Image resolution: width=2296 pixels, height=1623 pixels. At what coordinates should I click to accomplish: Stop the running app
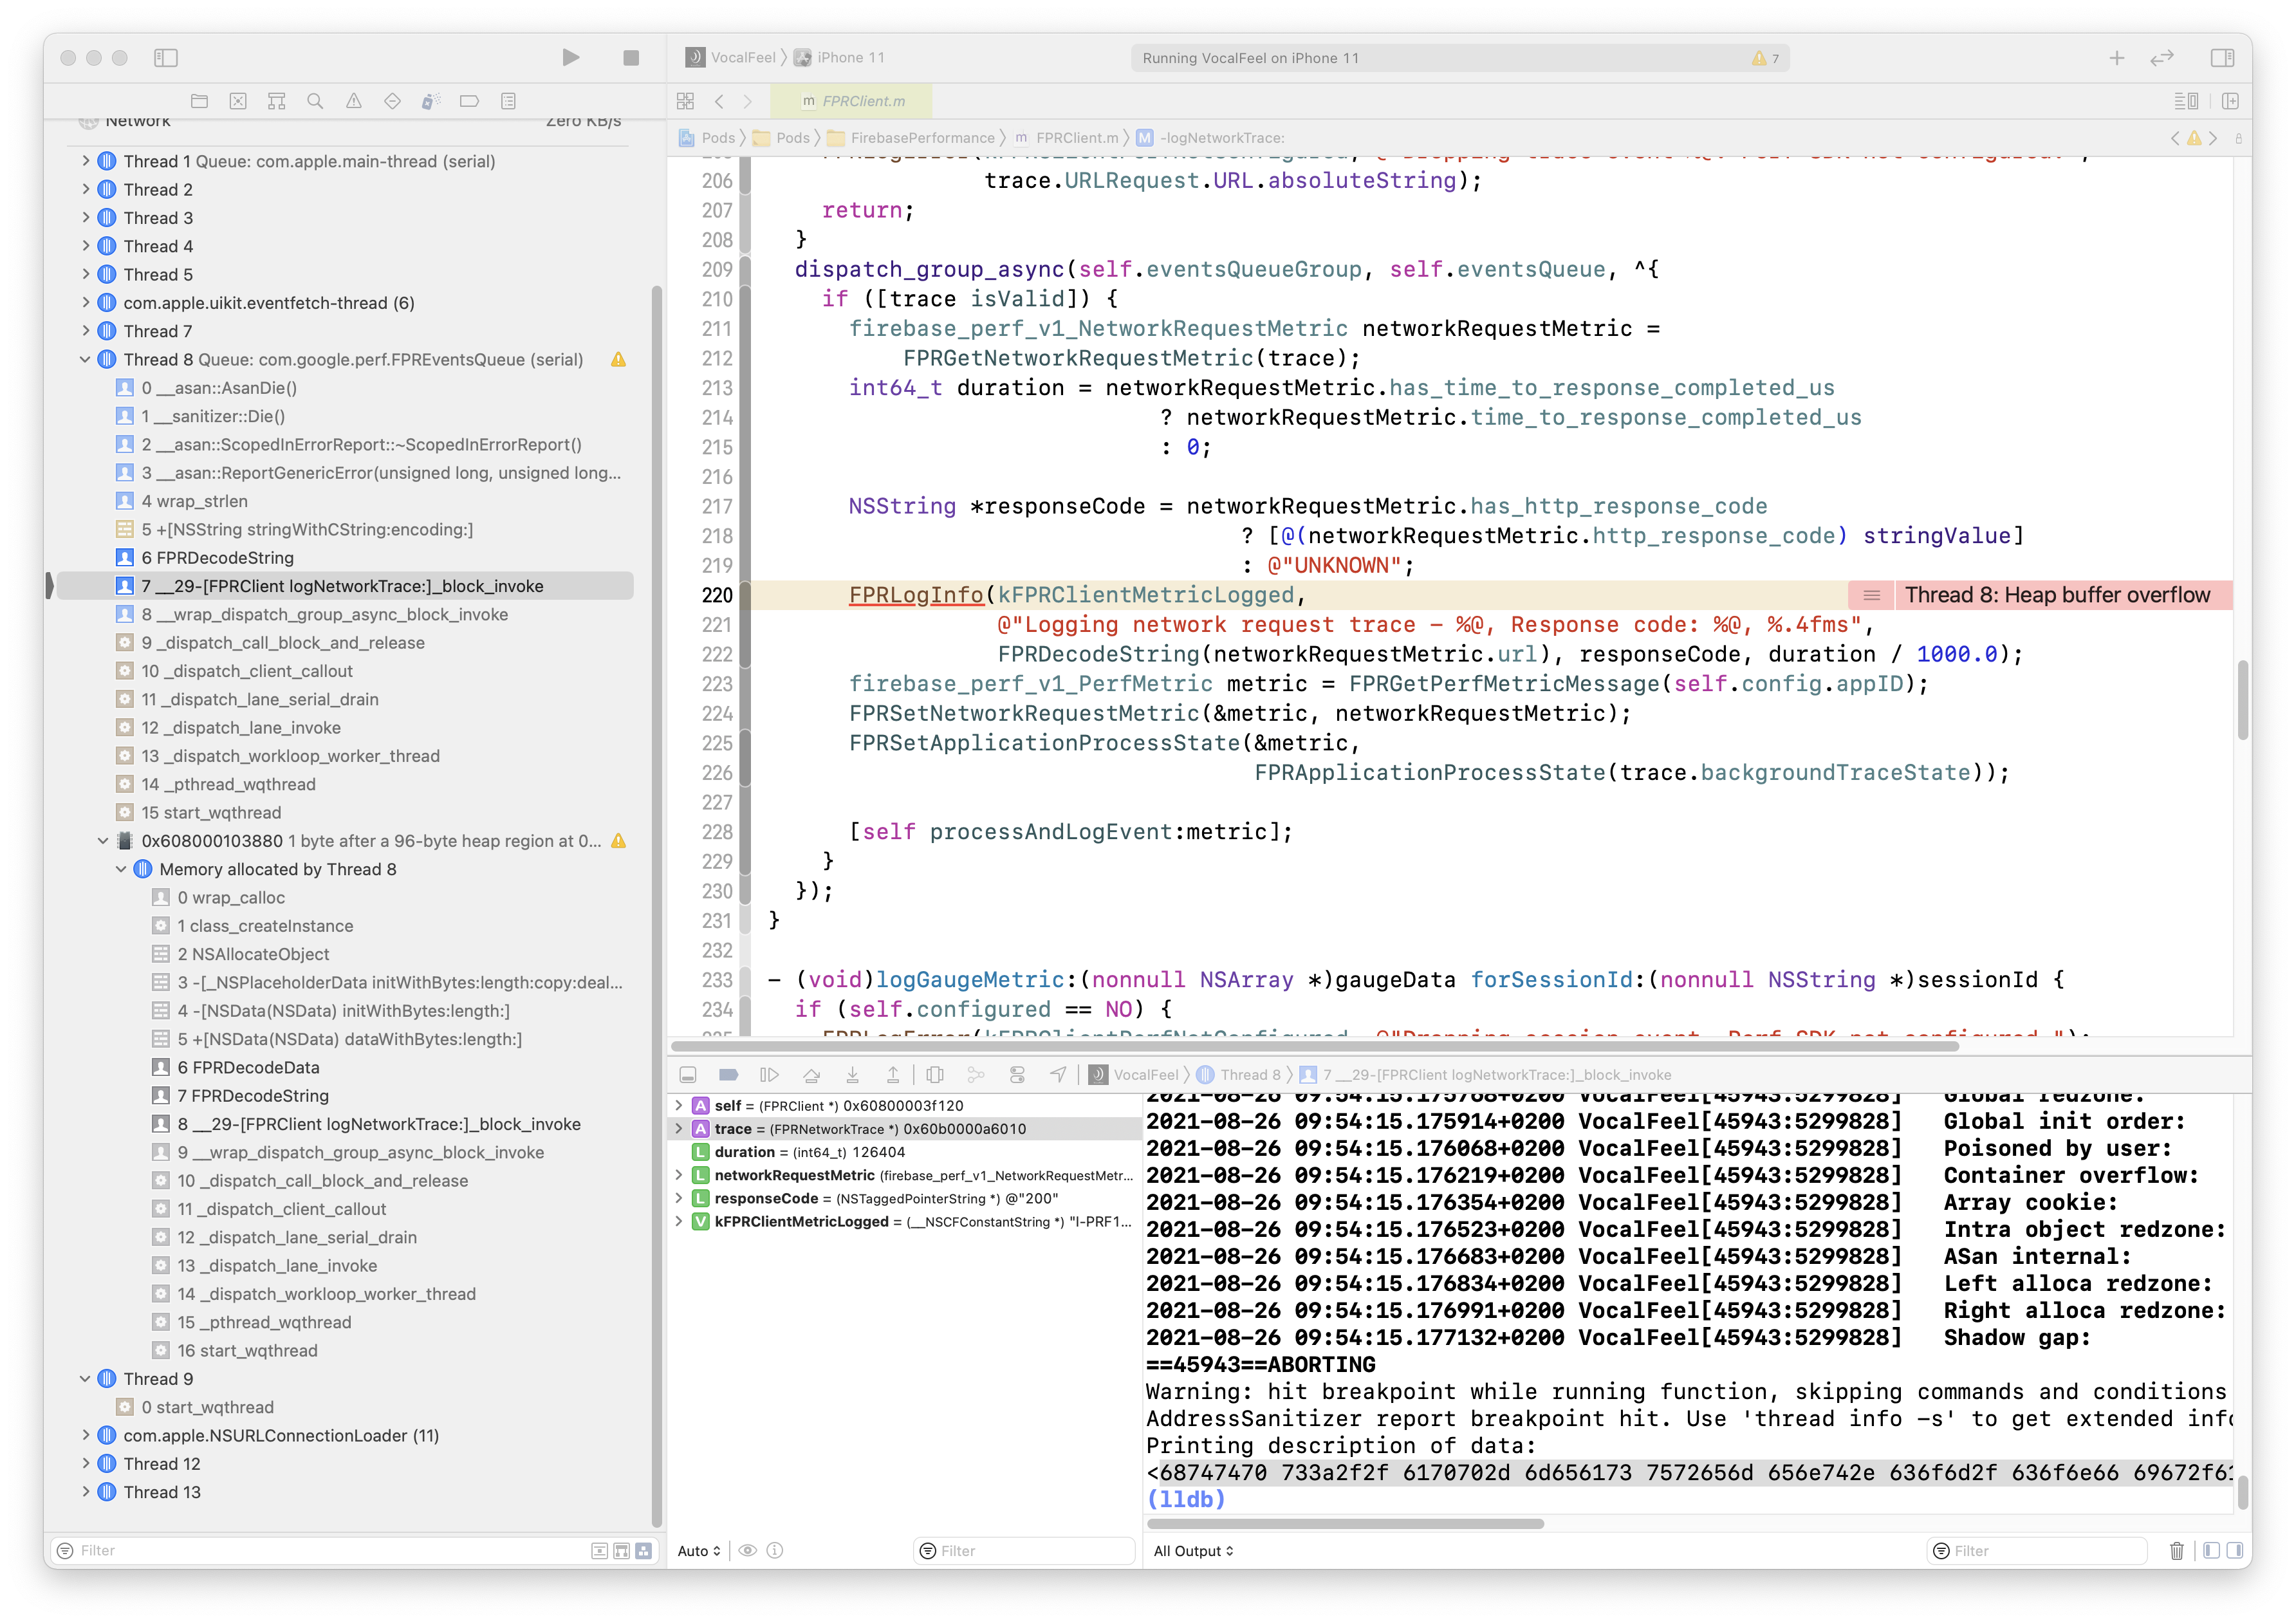[630, 57]
